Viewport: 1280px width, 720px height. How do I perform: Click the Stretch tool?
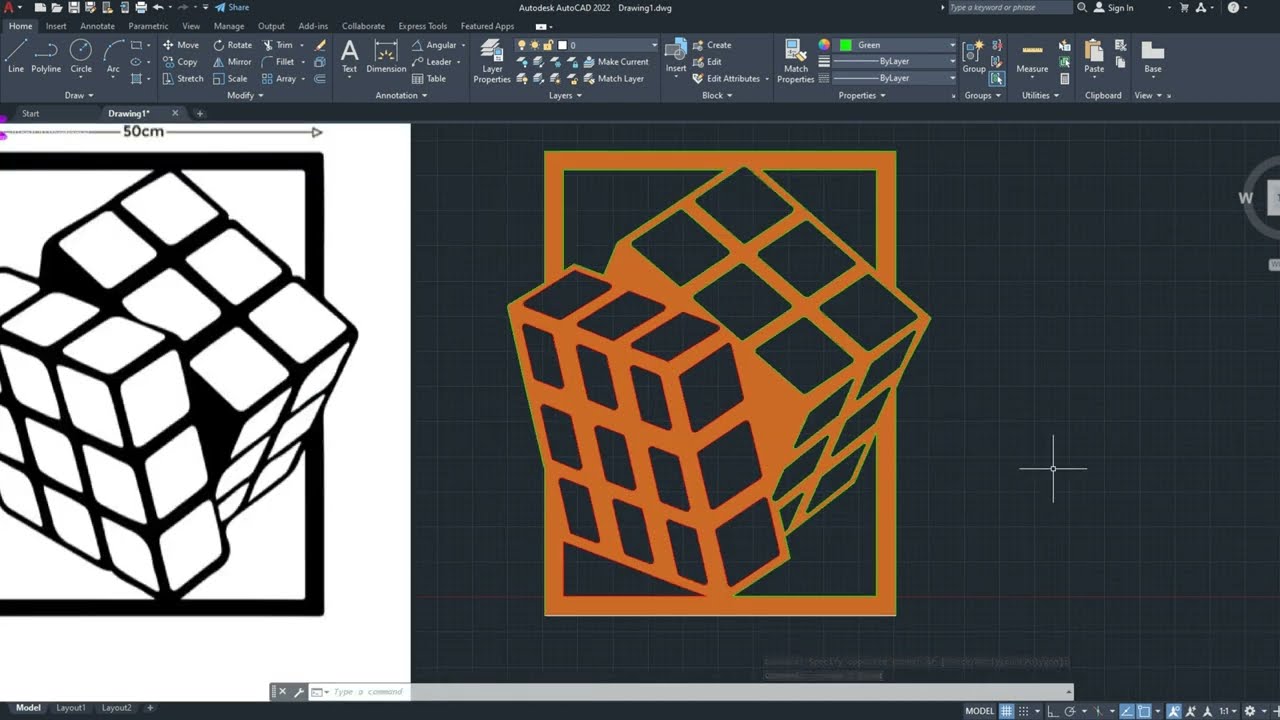[182, 78]
